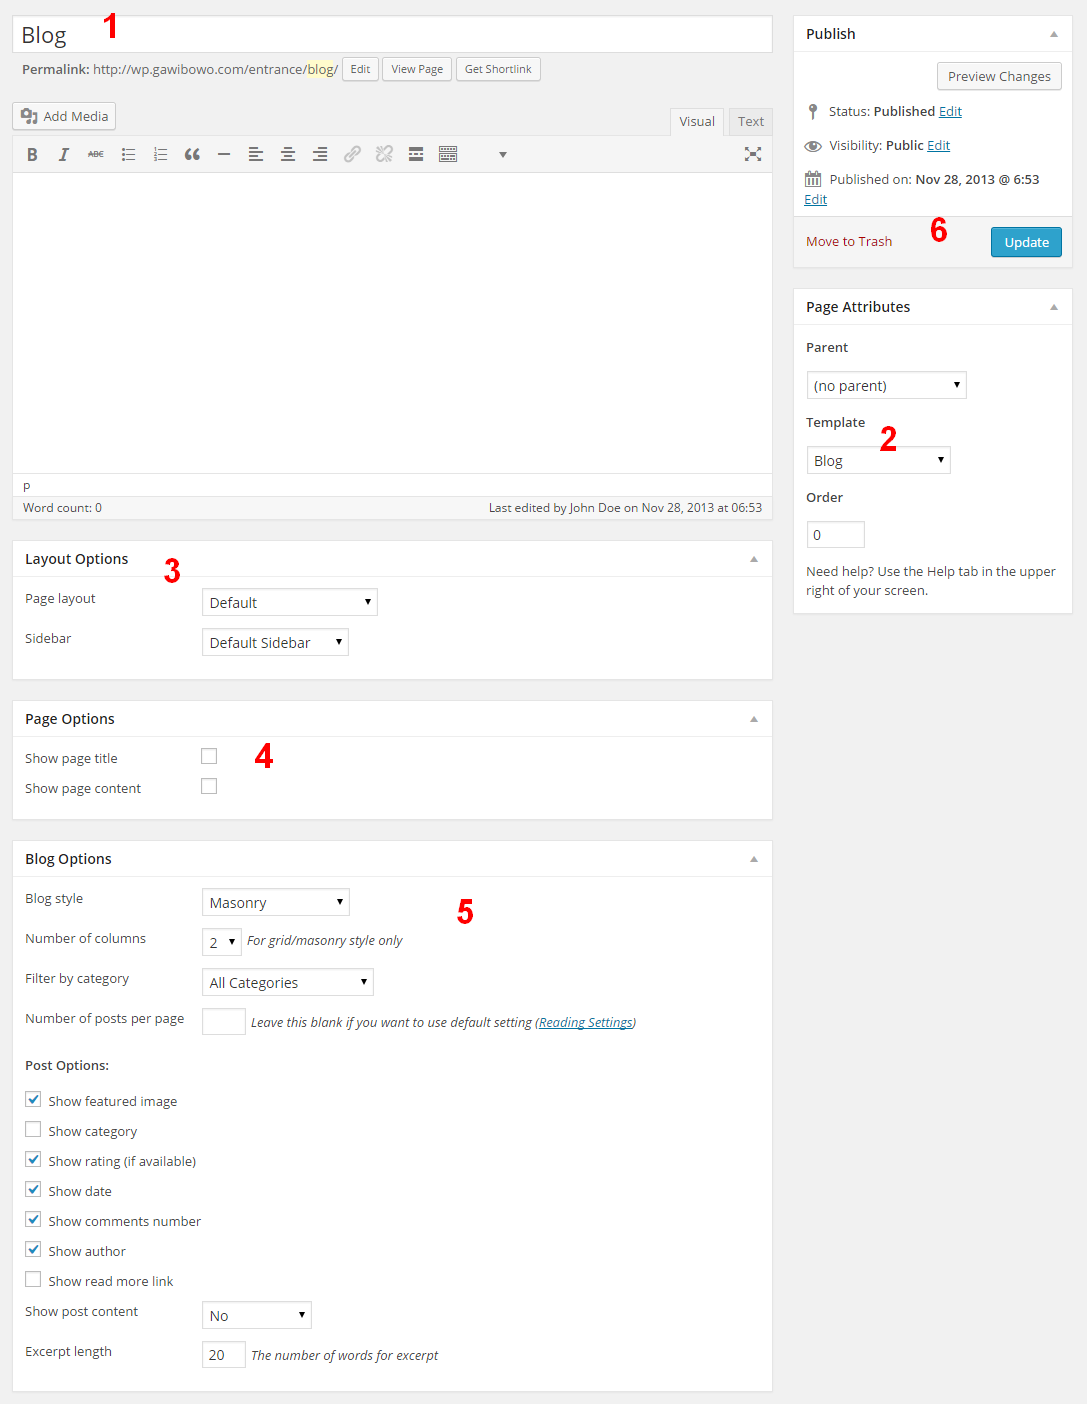Insert Read More tag
The width and height of the screenshot is (1087, 1404).
[x=416, y=154]
